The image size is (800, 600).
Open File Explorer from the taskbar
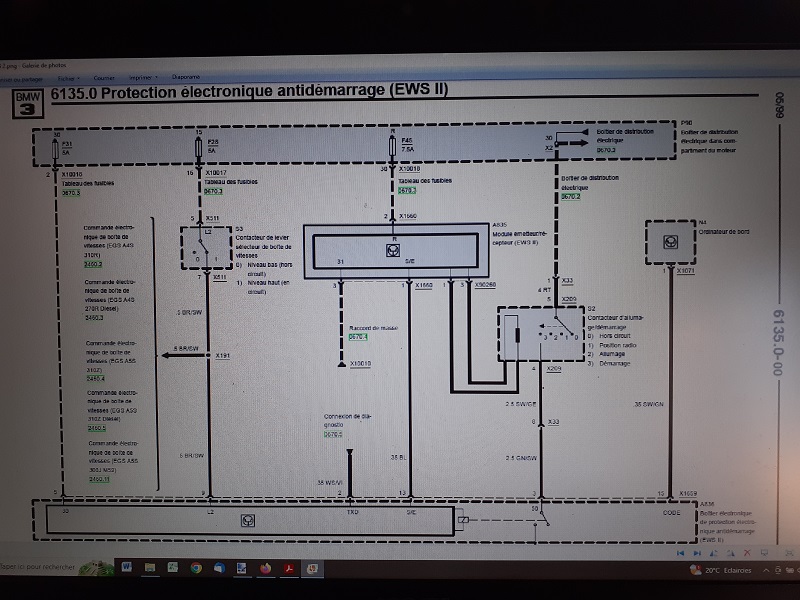pos(150,567)
